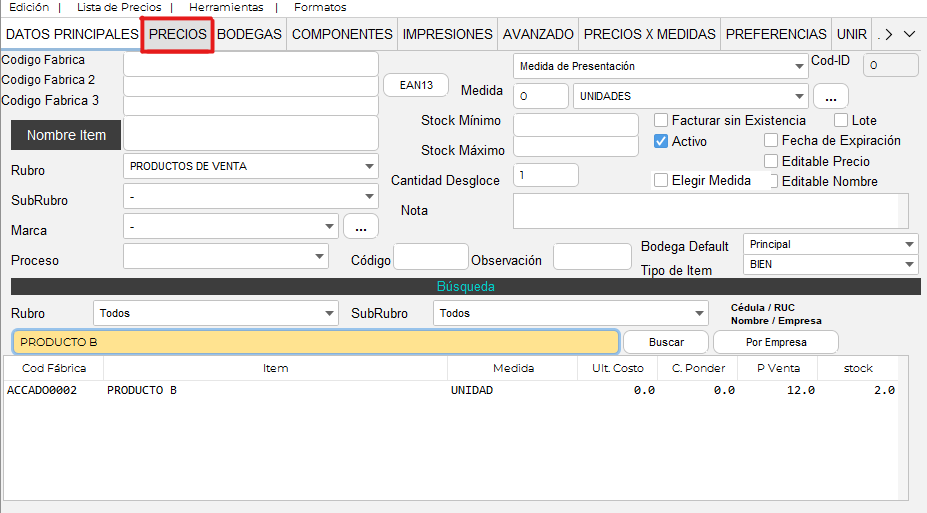Expand the Medida de Presentación dropdown
Screen dimensions: 927x513
click(x=660, y=66)
